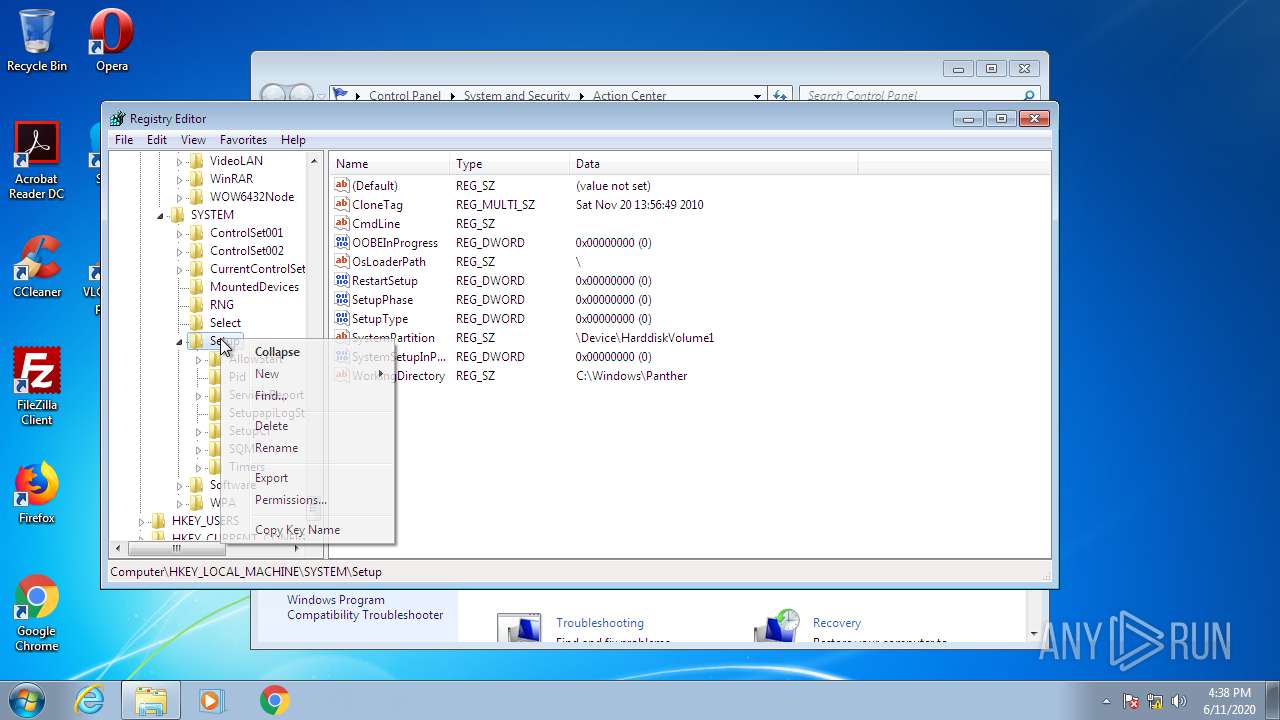1280x720 pixels.
Task: Open Internet Explorer from taskbar
Action: click(x=90, y=700)
